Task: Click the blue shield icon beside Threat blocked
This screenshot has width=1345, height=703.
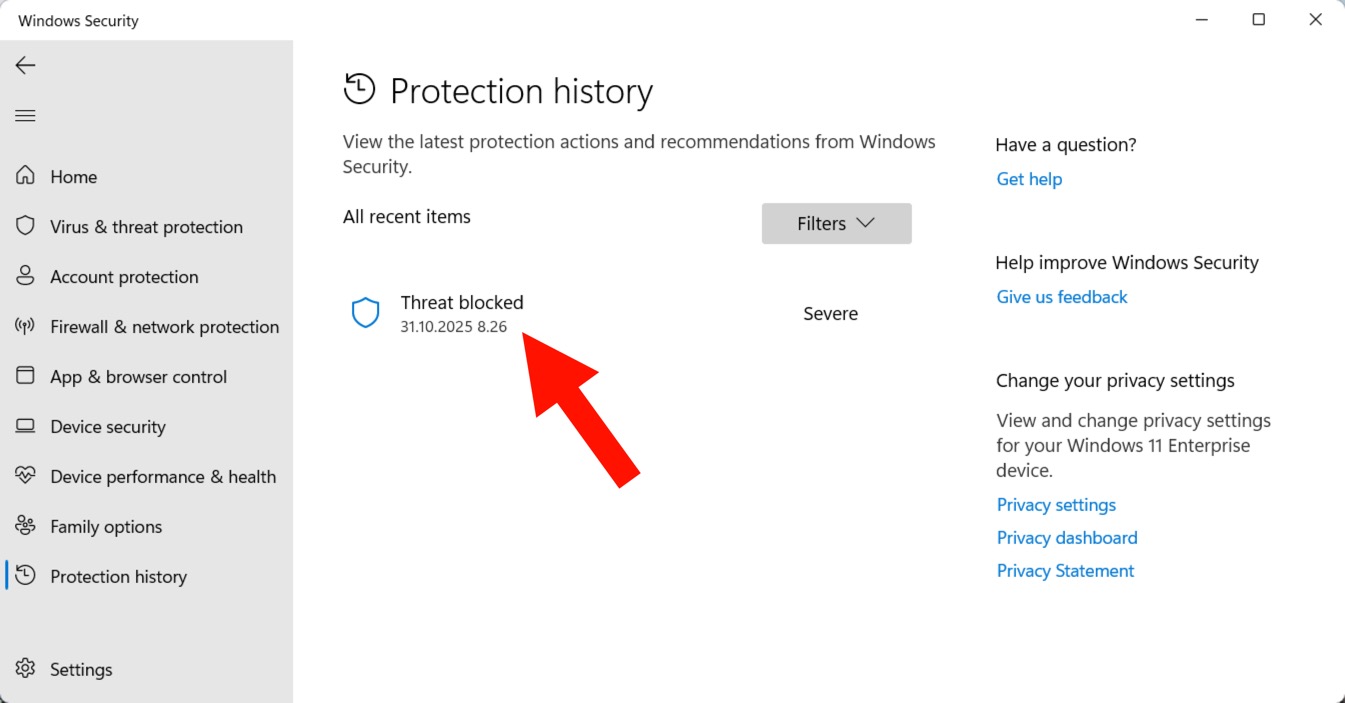Action: pos(366,313)
